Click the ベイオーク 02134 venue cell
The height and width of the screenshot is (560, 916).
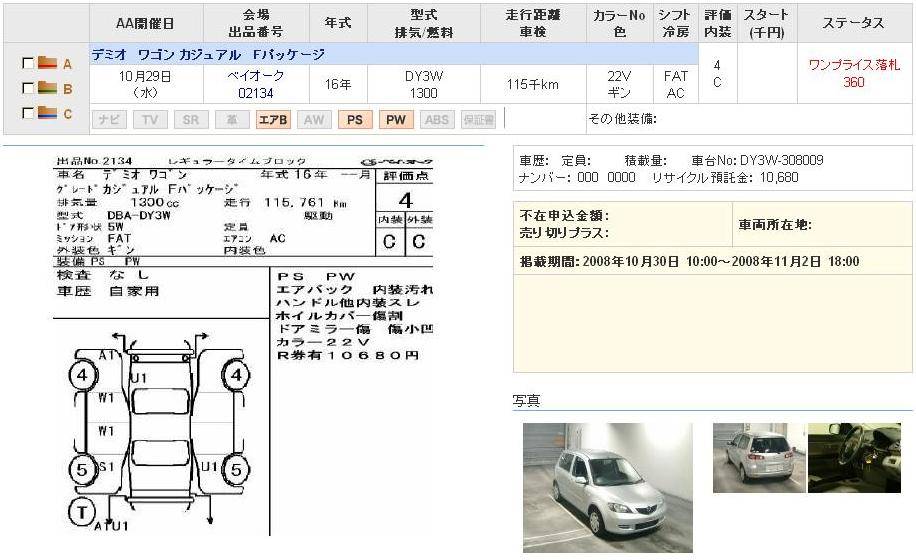[x=256, y=84]
